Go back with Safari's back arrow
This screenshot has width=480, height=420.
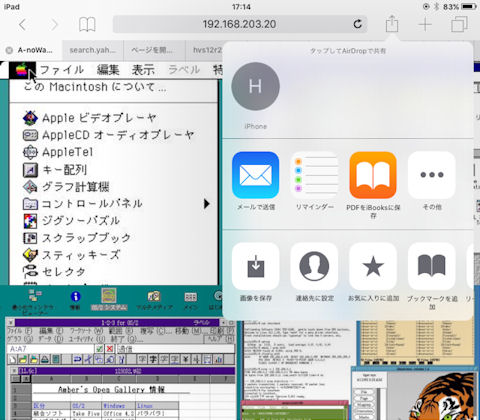click(x=22, y=25)
